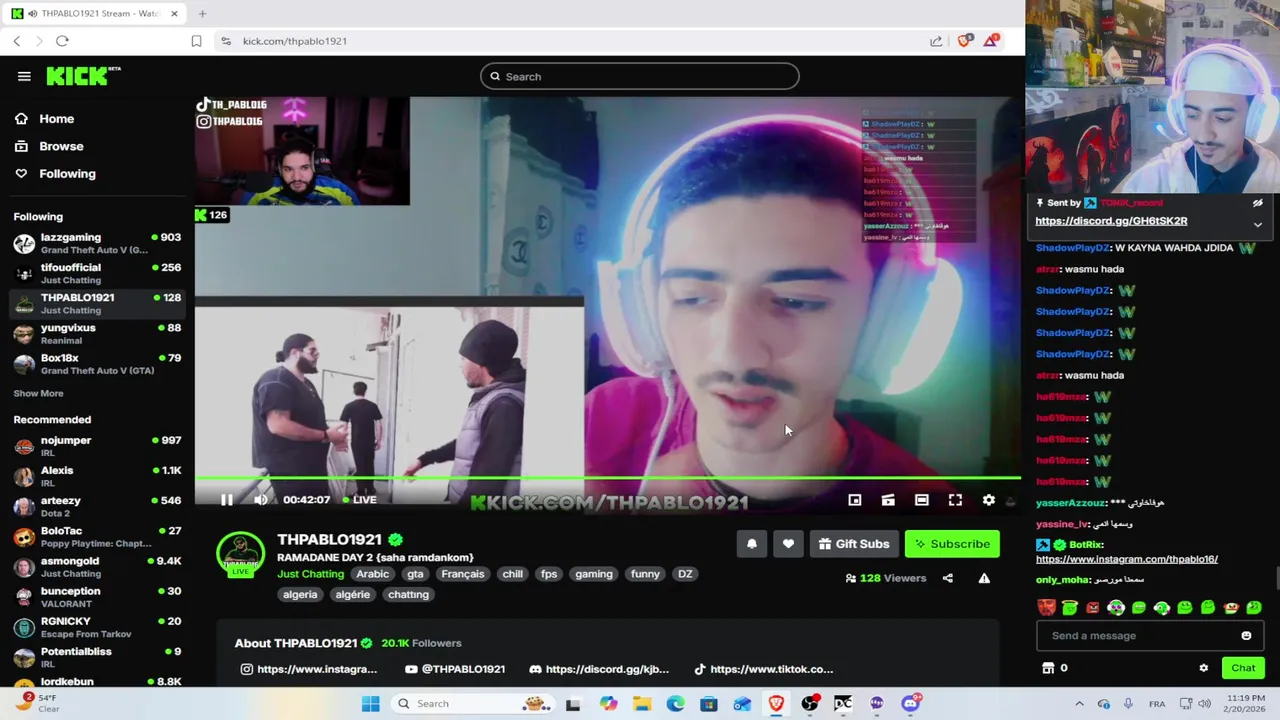Click the address bar URL kick.com/thpablo1921

coord(295,41)
